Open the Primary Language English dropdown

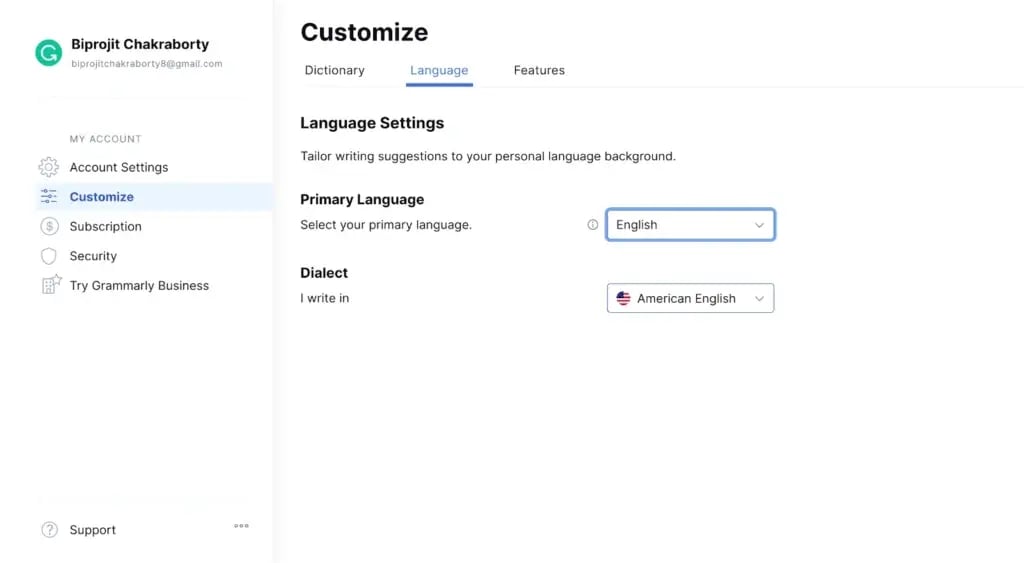pyautogui.click(x=690, y=225)
